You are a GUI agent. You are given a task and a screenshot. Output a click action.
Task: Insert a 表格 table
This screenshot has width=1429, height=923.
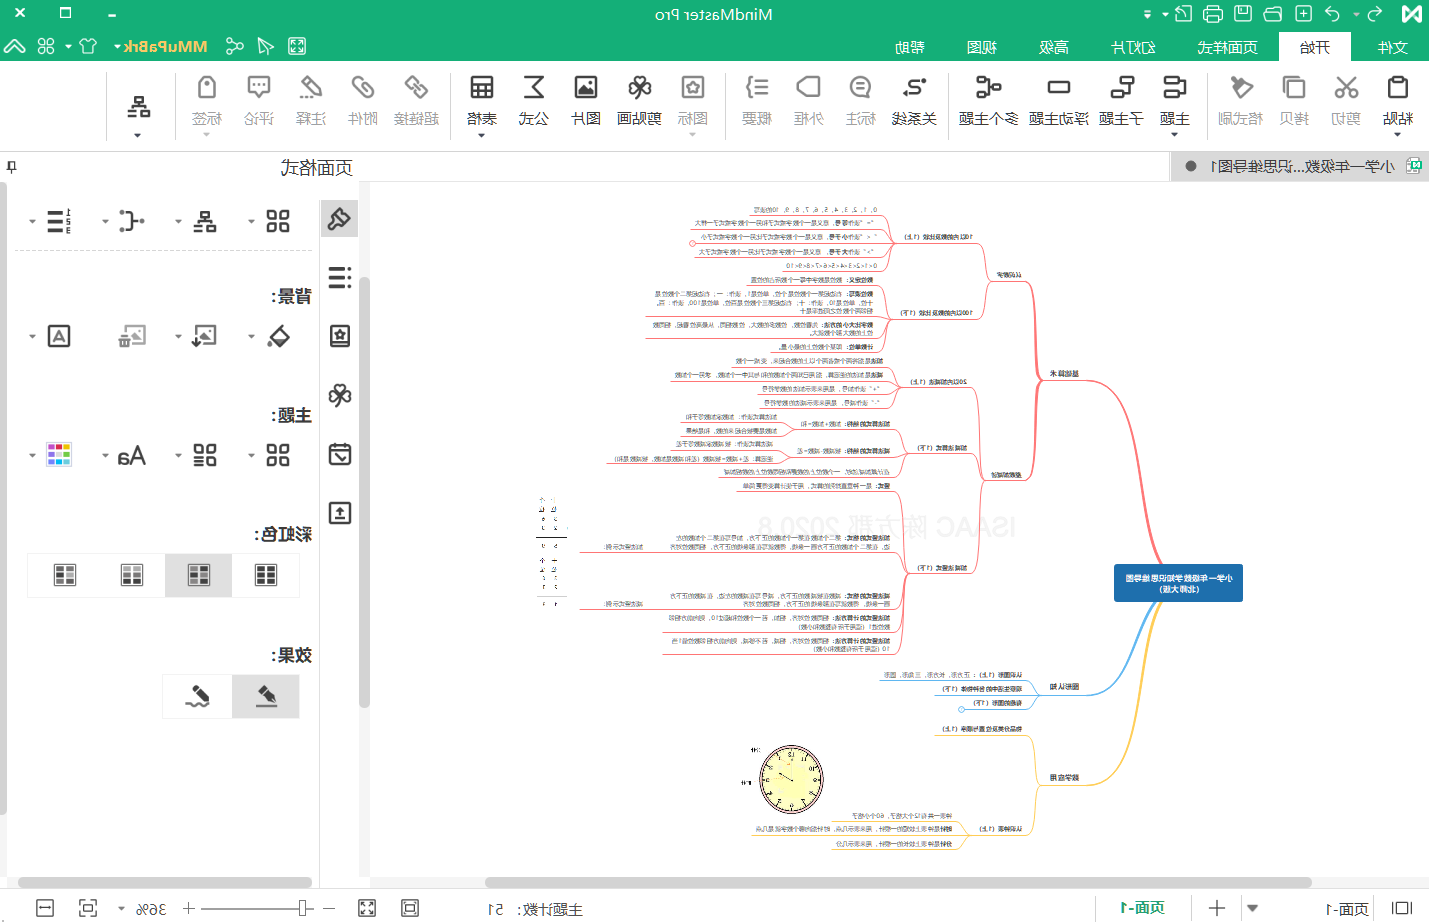[x=482, y=101]
